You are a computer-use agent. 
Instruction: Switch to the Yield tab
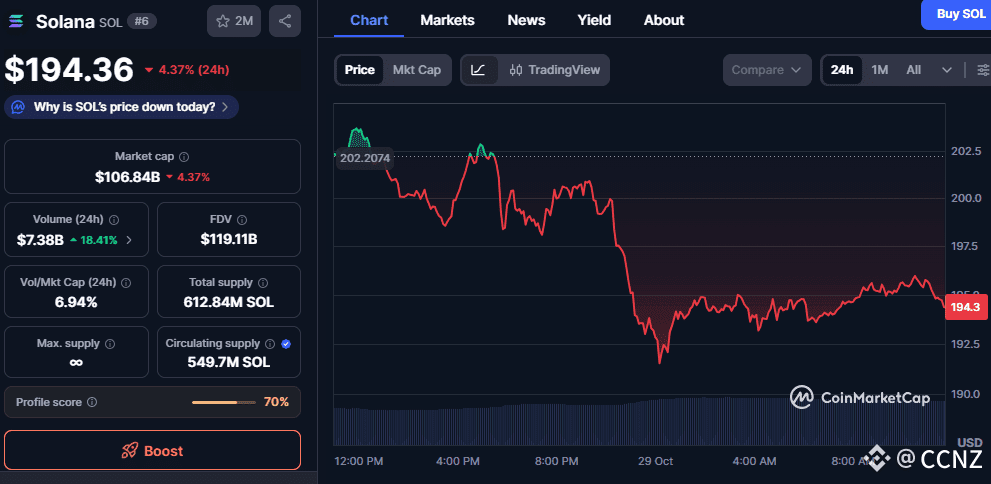point(594,20)
